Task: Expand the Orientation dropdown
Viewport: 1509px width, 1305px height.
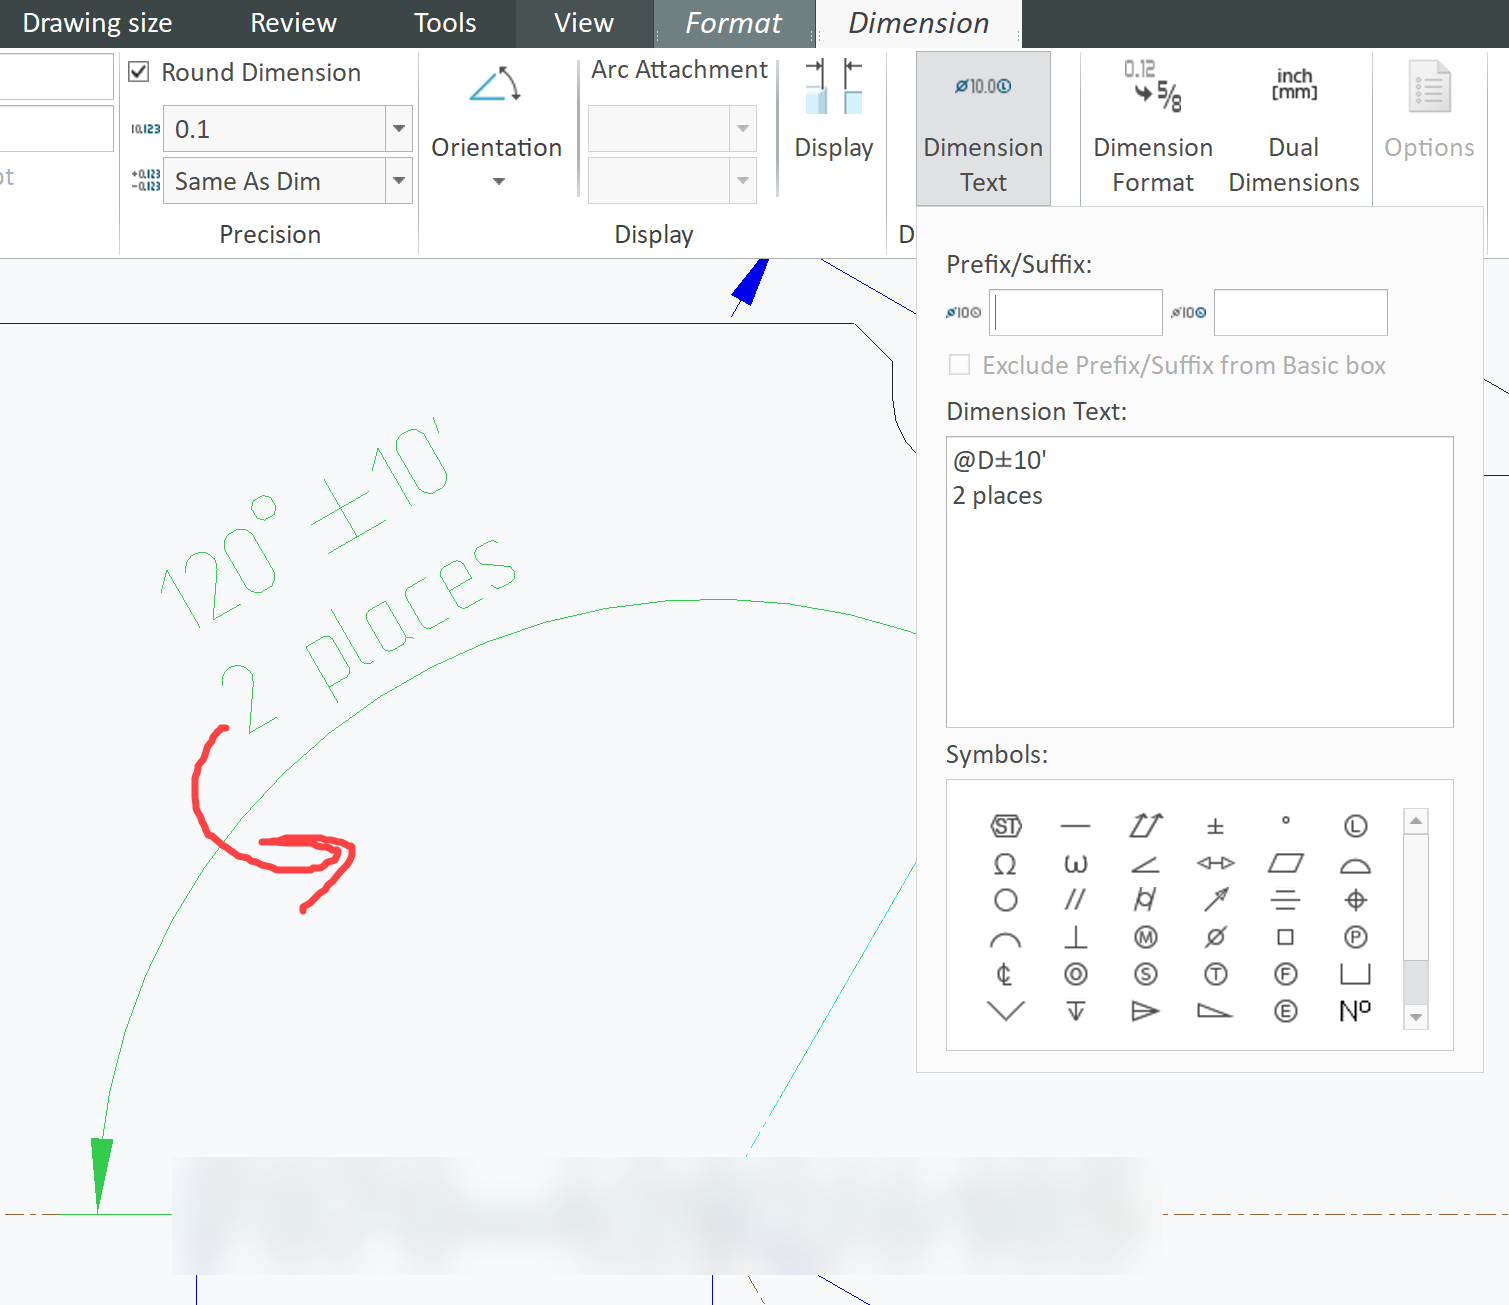Action: point(497,181)
